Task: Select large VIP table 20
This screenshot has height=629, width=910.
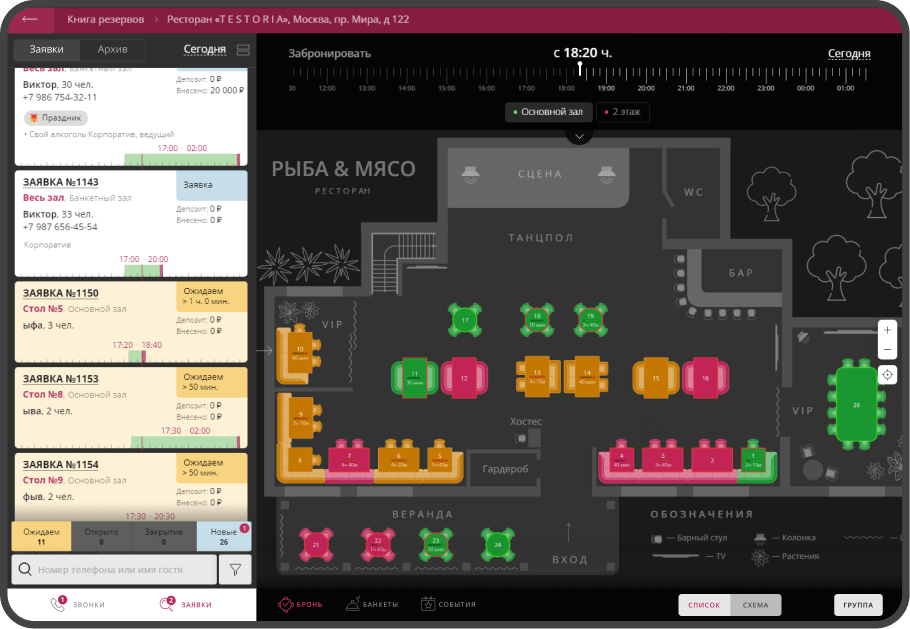Action: pos(856,404)
